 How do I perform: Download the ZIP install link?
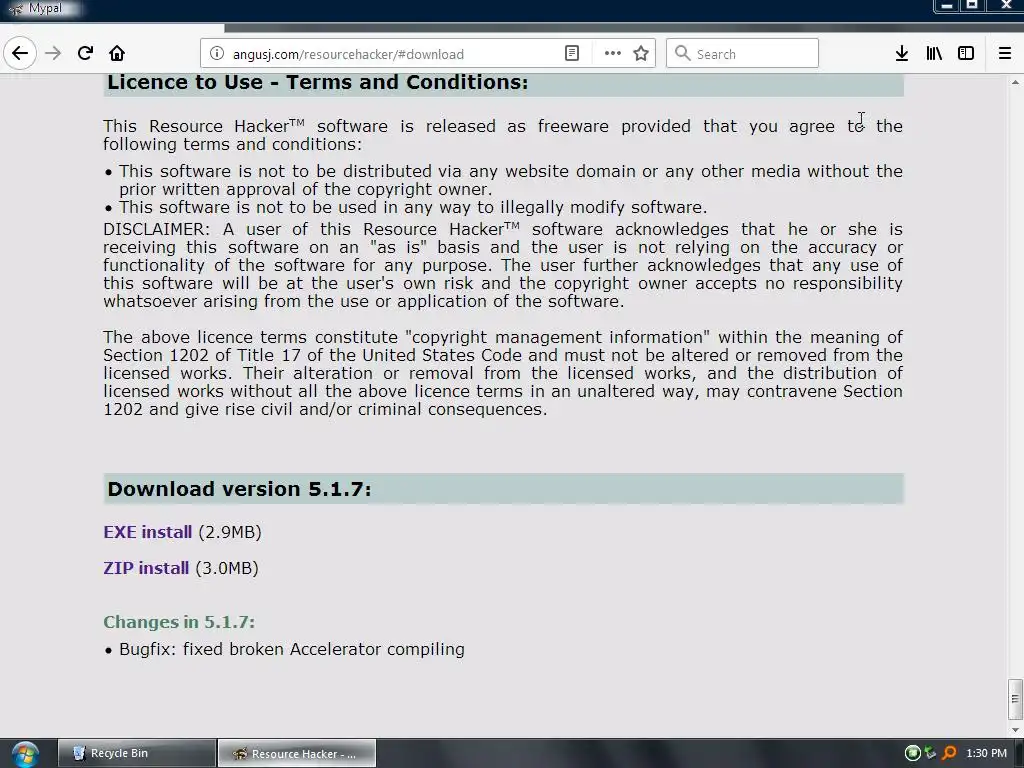146,568
